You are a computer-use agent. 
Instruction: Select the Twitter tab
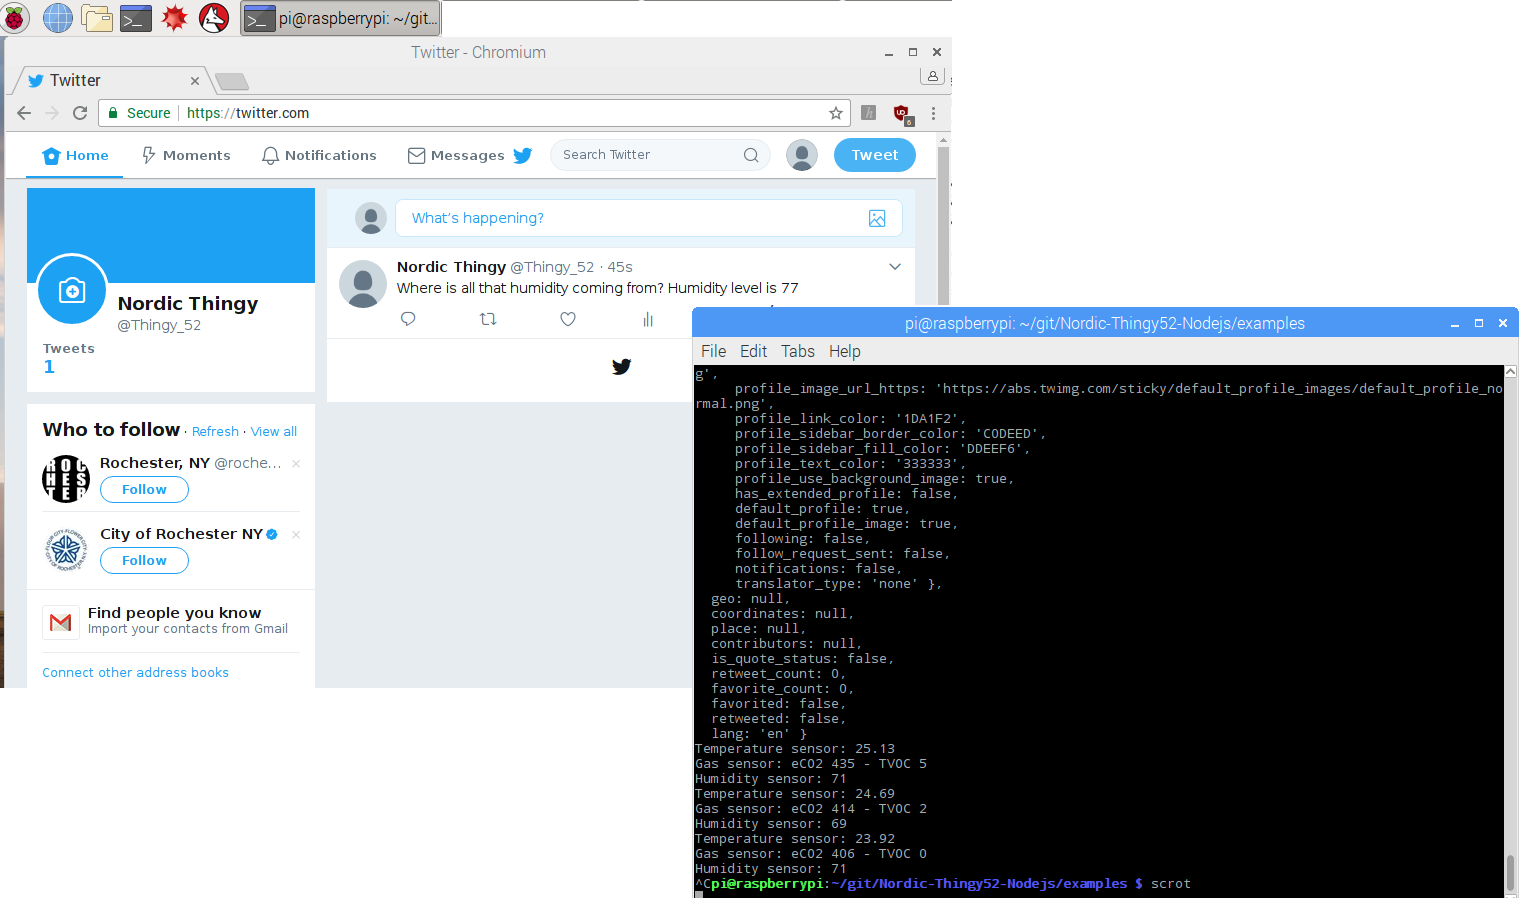[x=110, y=81]
